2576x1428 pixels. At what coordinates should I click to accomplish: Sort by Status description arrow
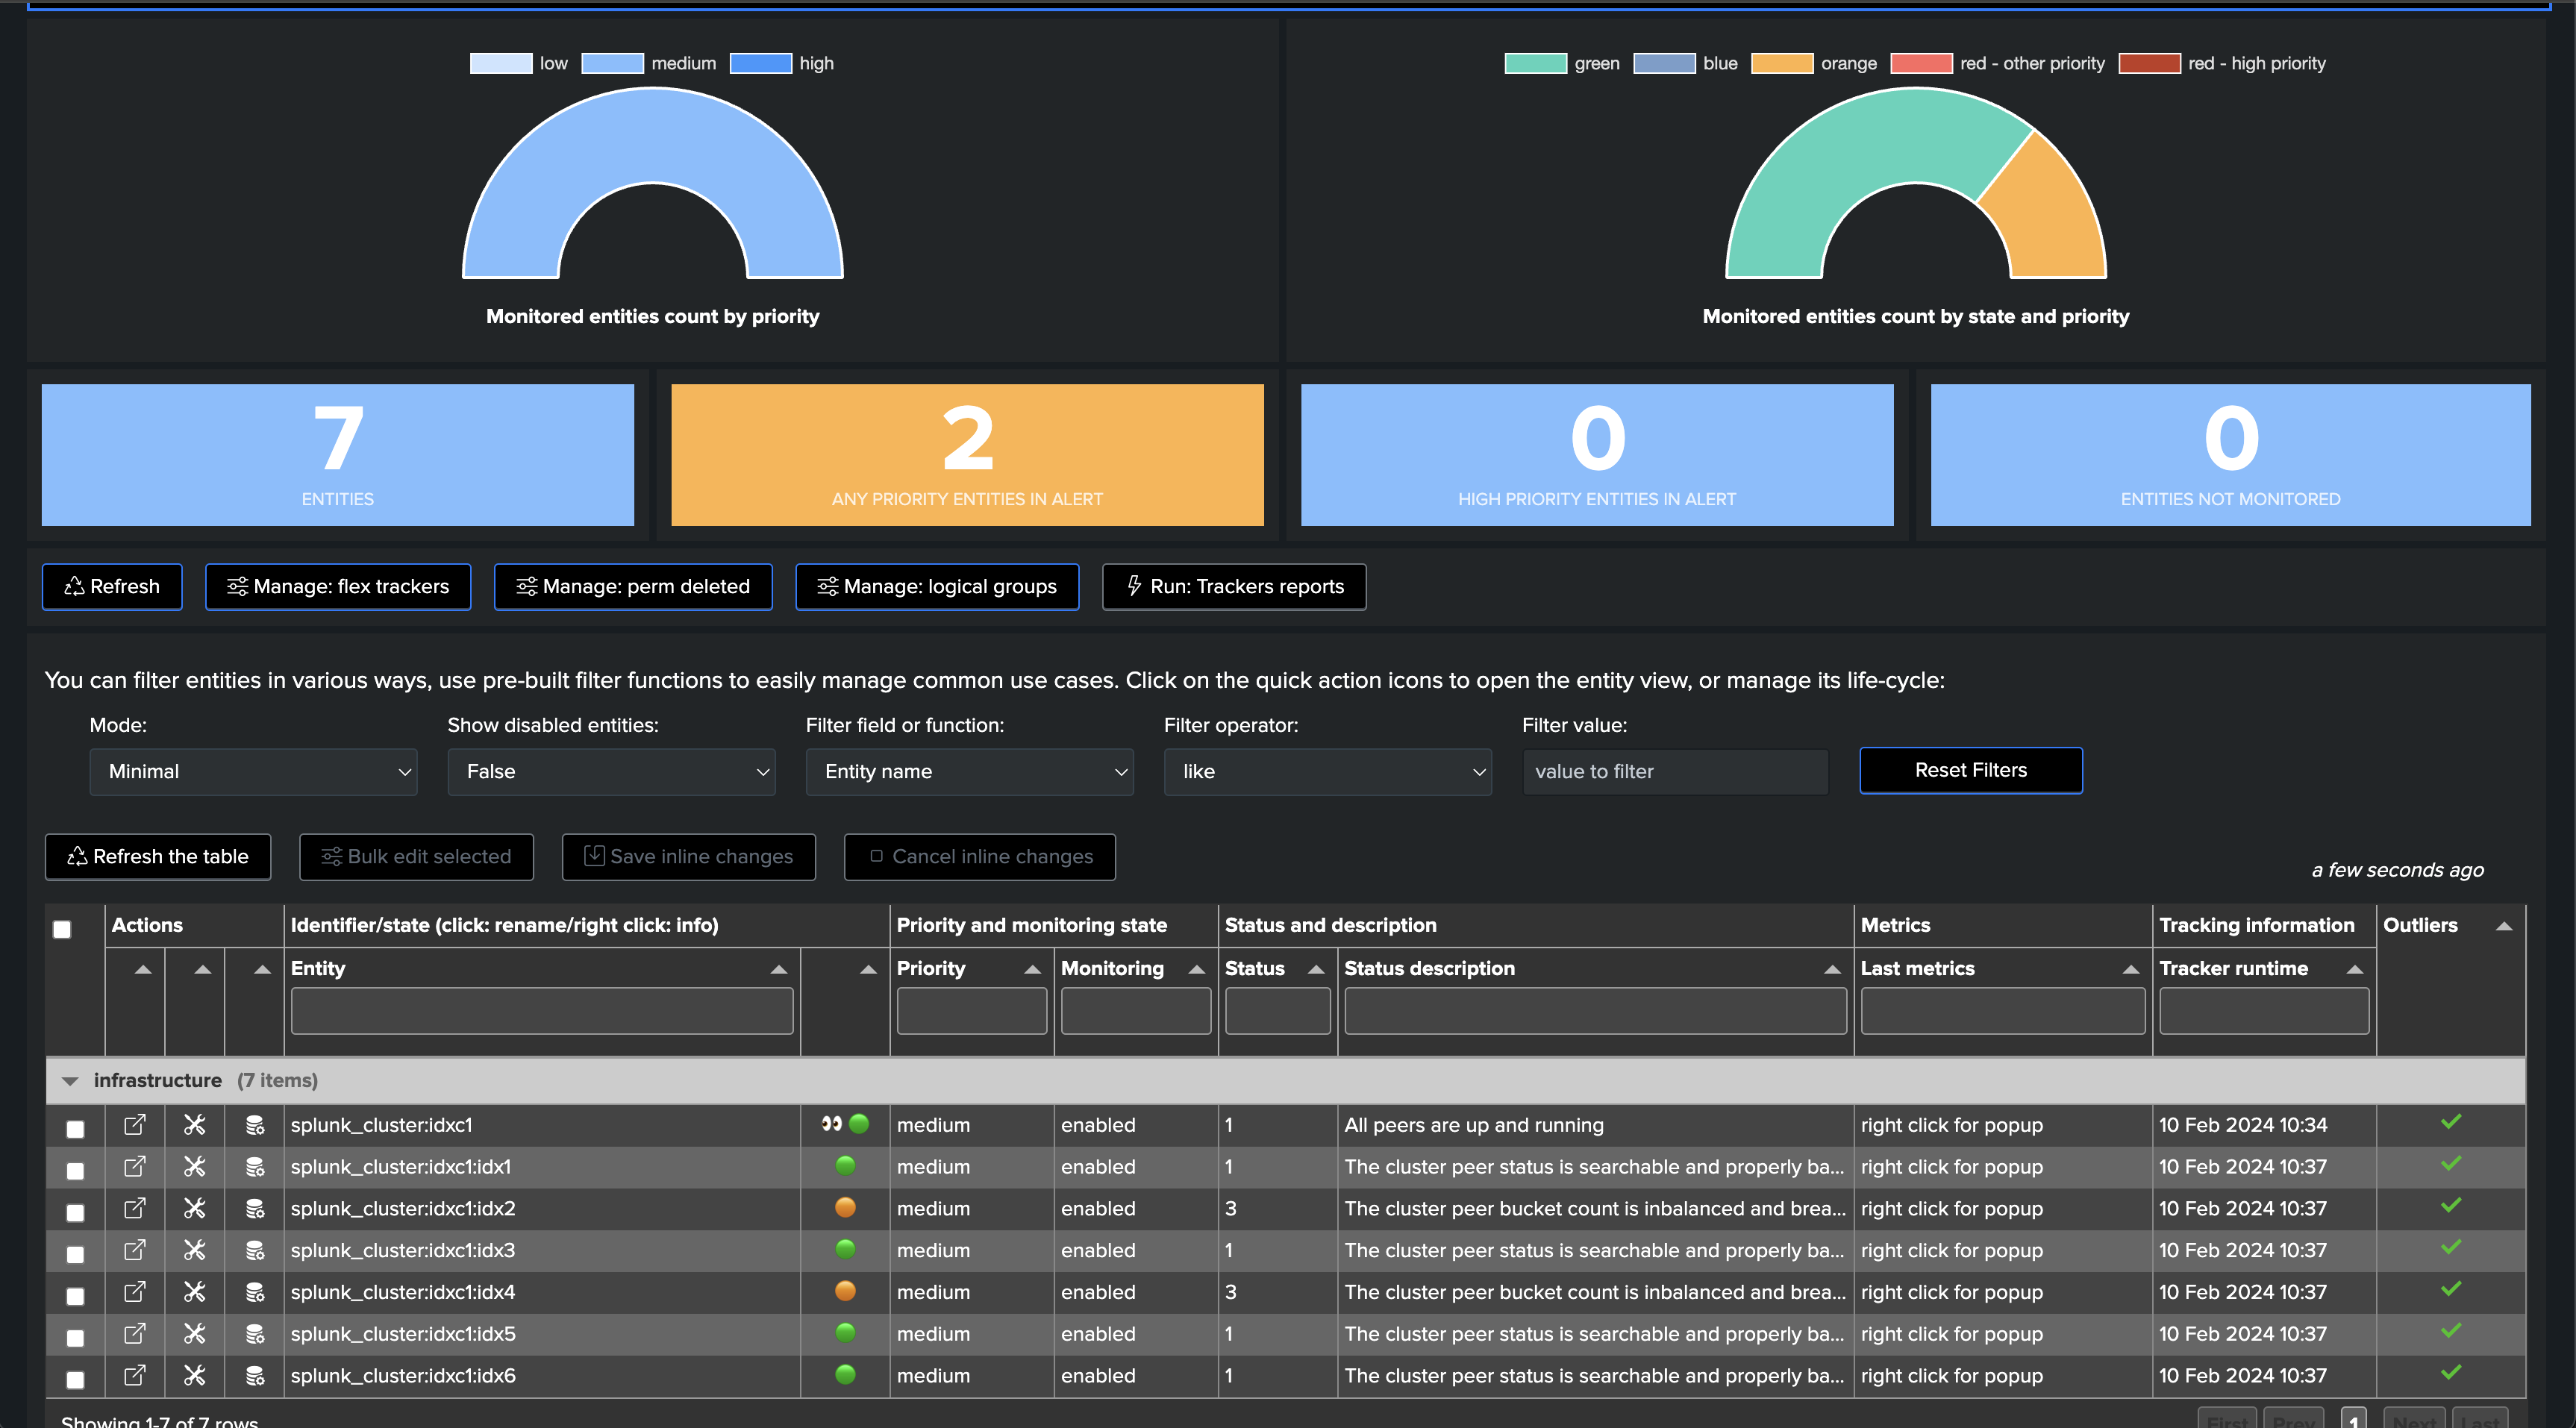coord(1832,969)
